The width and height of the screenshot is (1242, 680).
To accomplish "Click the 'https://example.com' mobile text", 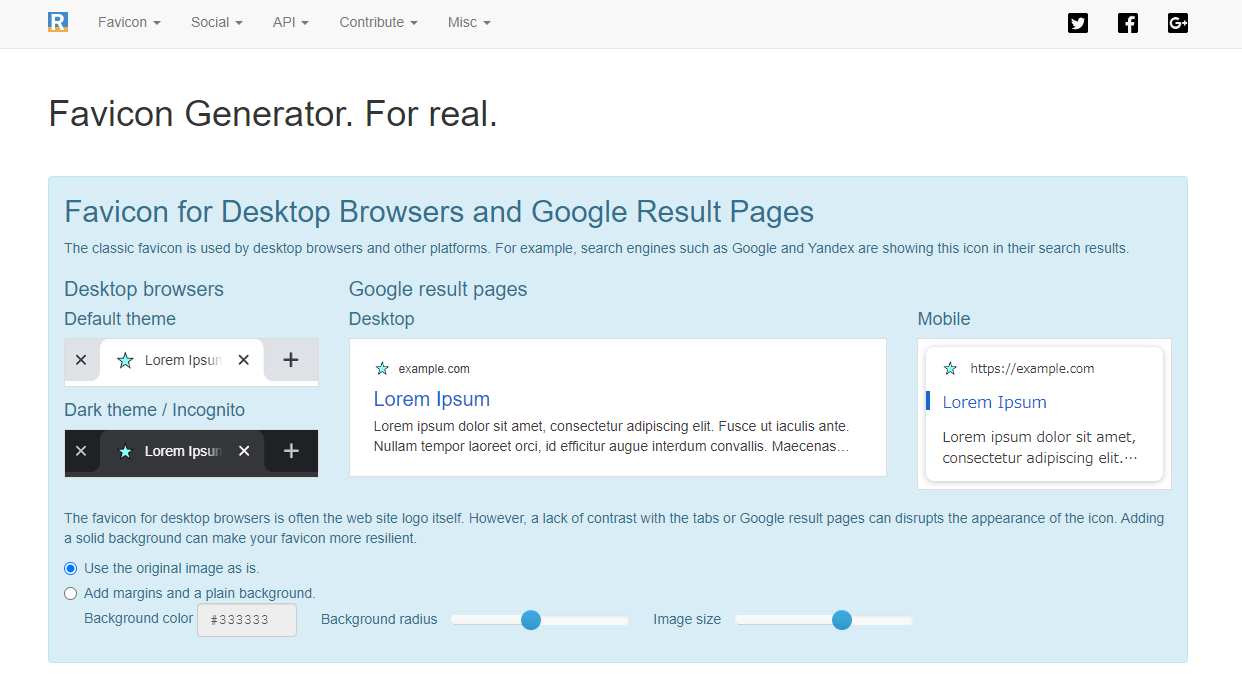I will pos(1032,369).
